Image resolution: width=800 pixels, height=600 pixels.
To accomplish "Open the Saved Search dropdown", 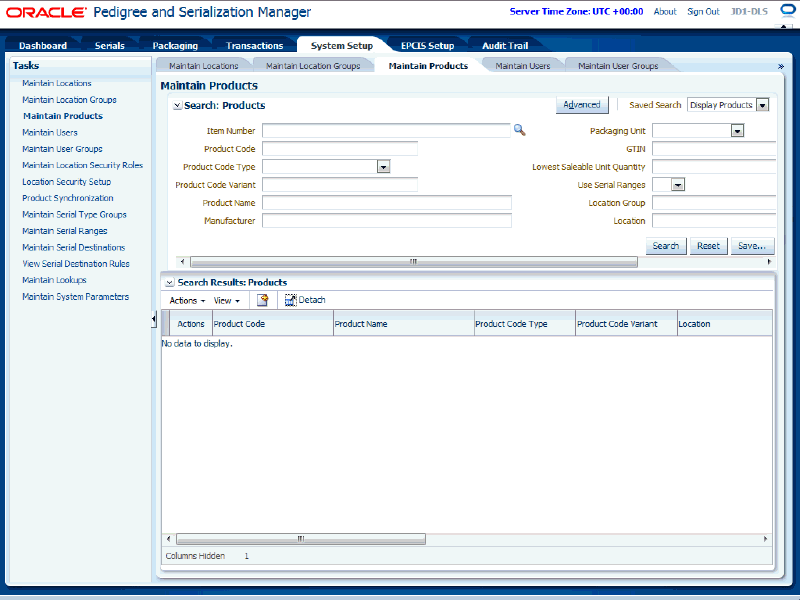I will pyautogui.click(x=762, y=105).
